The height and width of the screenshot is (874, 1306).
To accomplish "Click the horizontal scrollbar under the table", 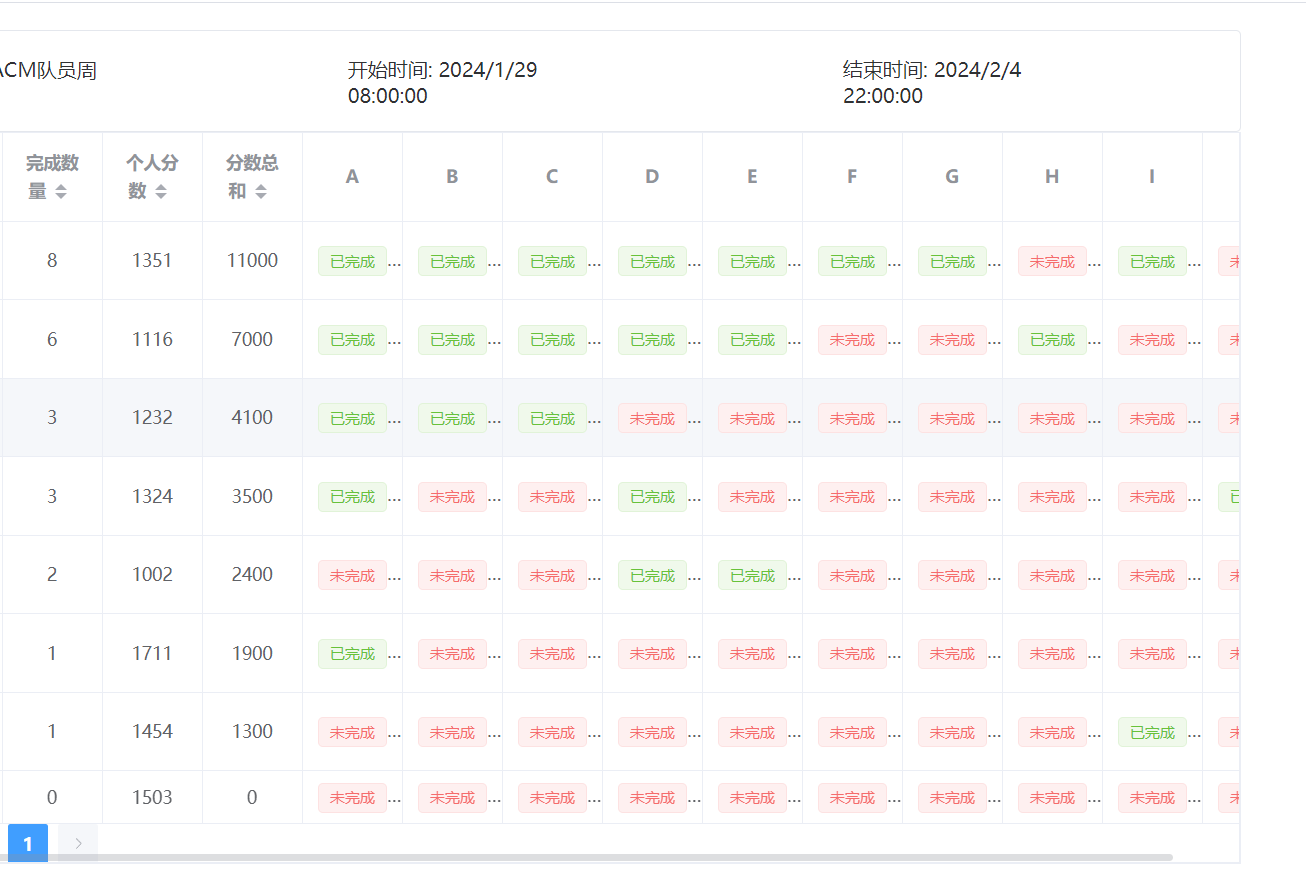I will pos(586,857).
